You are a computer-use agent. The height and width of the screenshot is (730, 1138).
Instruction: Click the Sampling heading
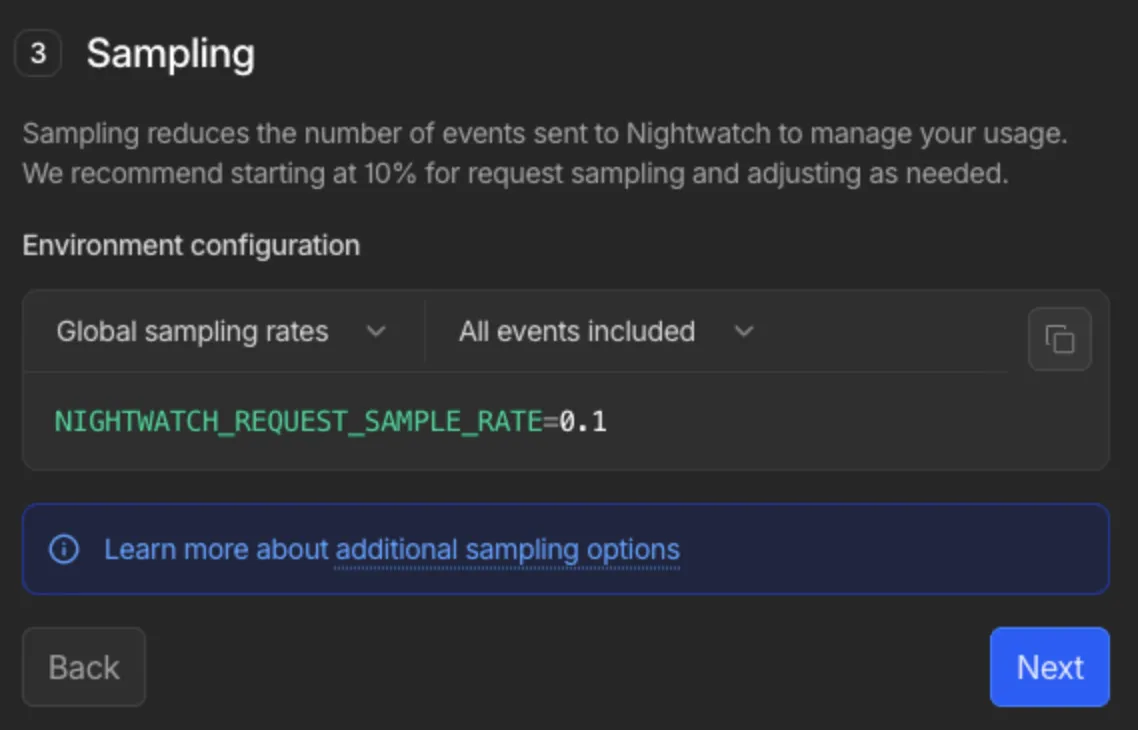[x=170, y=53]
